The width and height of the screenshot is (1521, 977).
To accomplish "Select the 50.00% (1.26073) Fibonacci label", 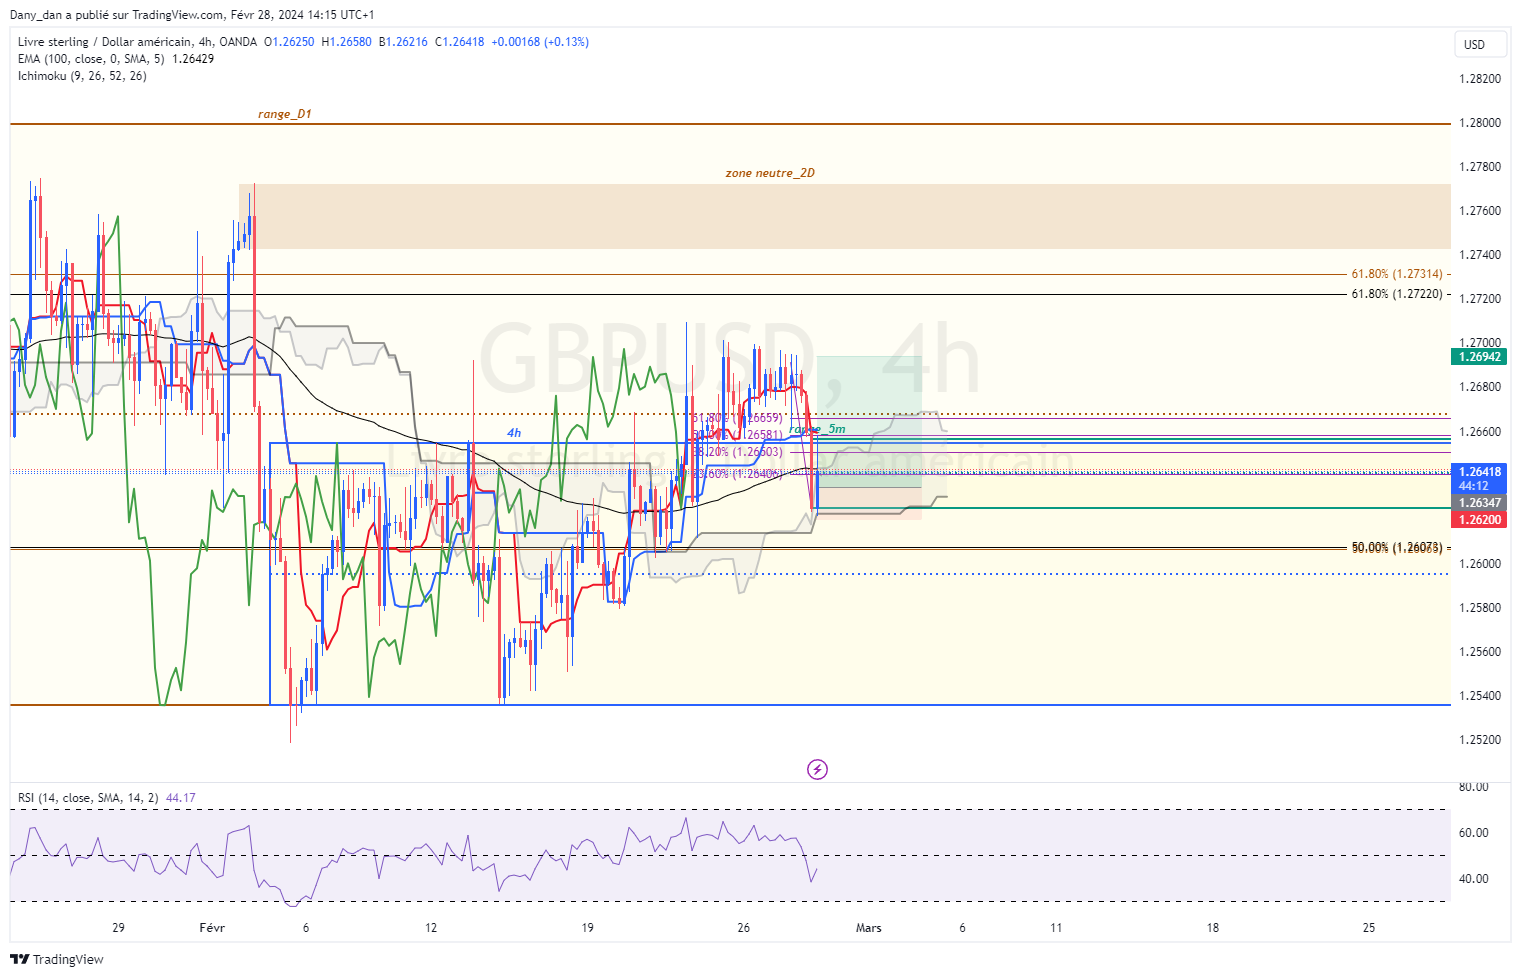I will pos(1397,548).
